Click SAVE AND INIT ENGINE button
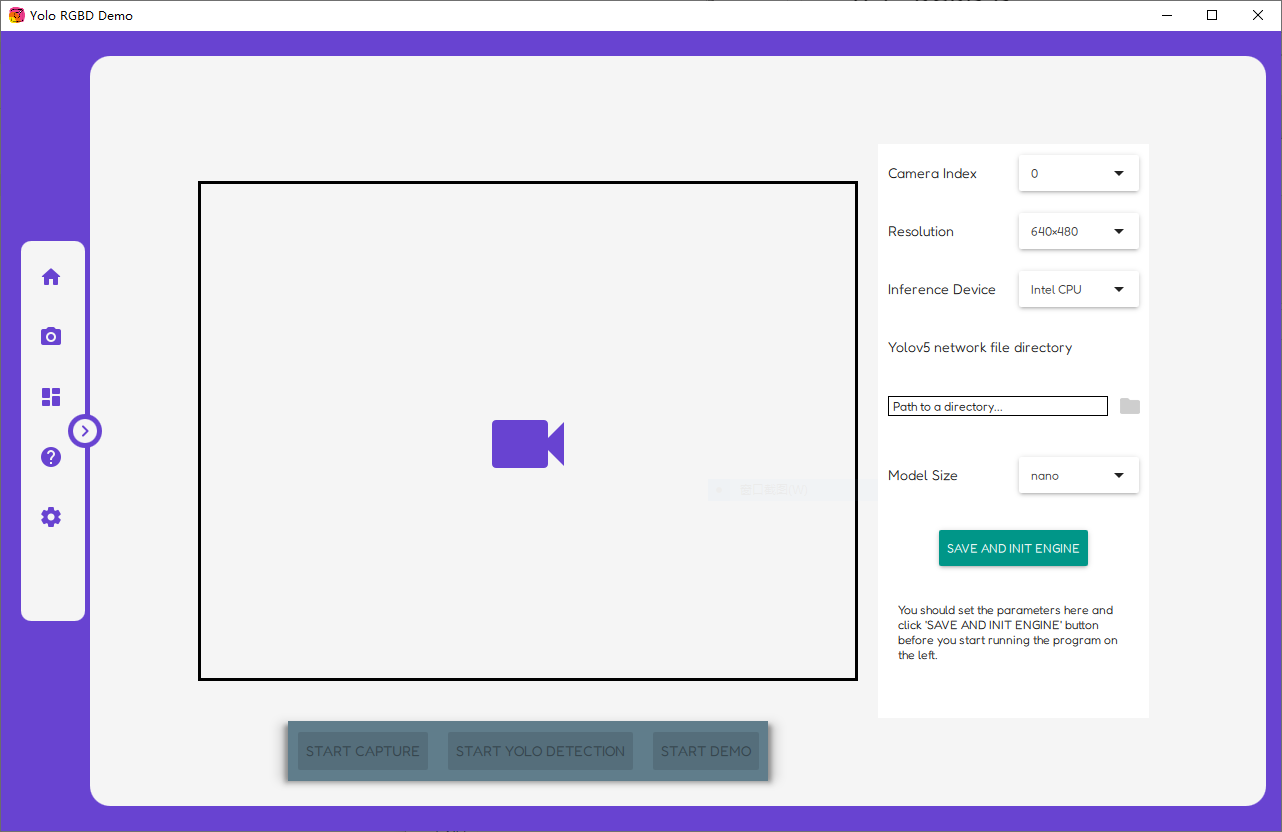 1013,548
